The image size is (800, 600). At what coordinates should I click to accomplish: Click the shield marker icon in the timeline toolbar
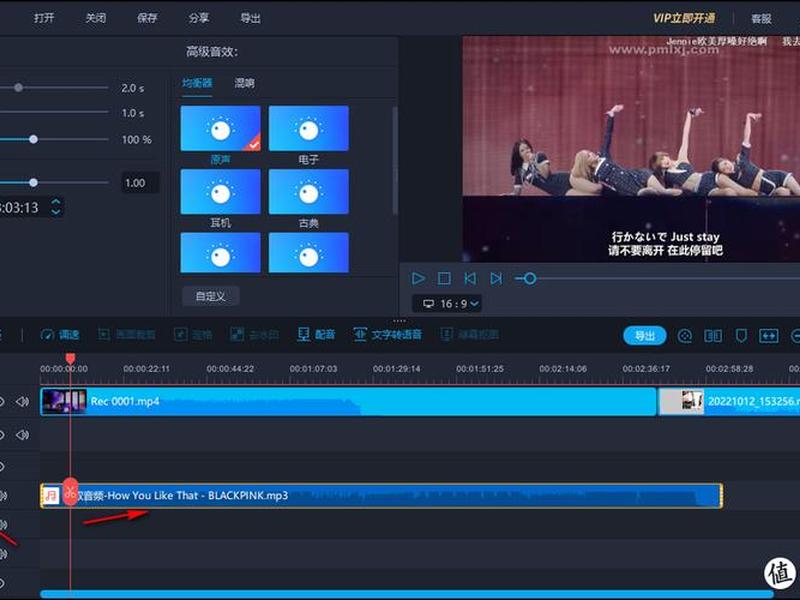741,335
